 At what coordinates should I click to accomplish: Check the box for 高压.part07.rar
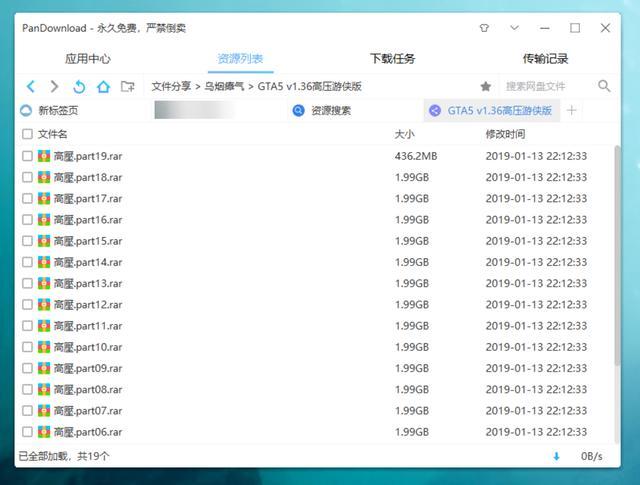point(27,411)
